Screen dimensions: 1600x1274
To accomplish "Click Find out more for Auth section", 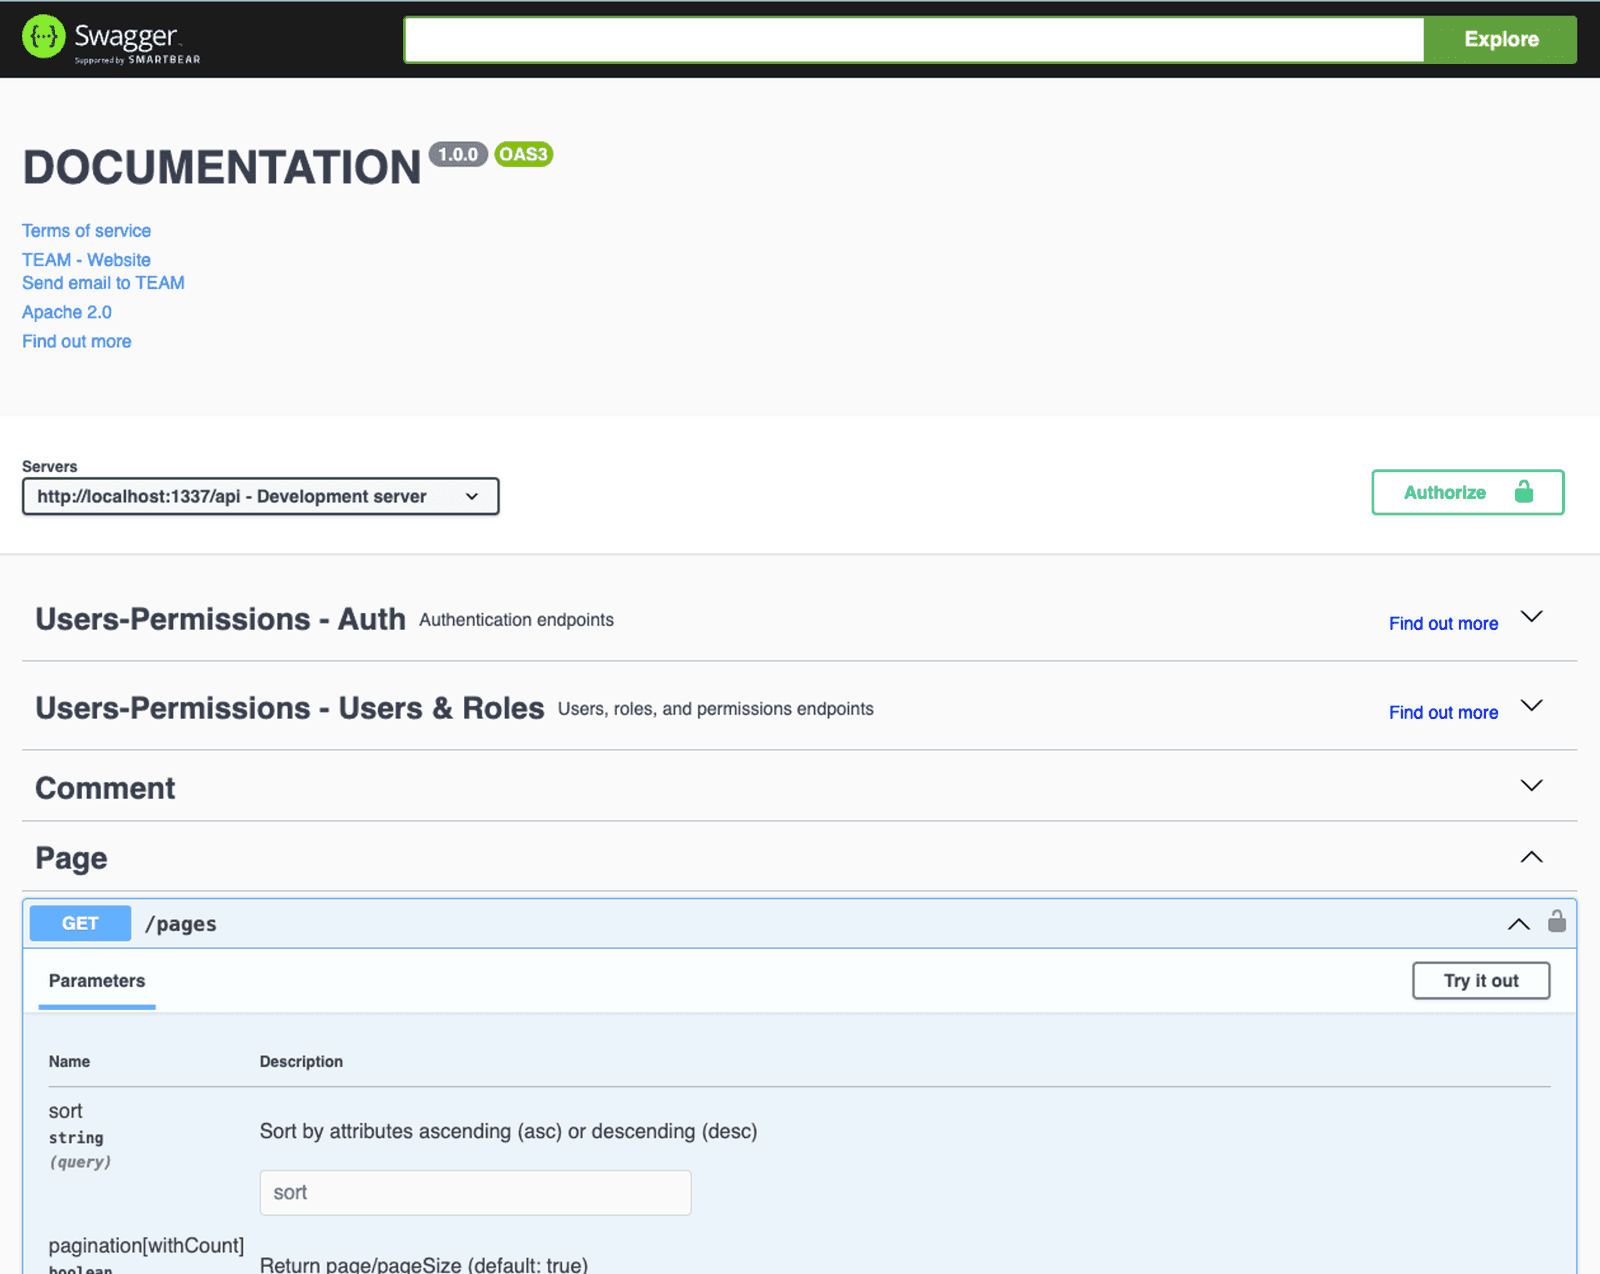I will point(1443,624).
